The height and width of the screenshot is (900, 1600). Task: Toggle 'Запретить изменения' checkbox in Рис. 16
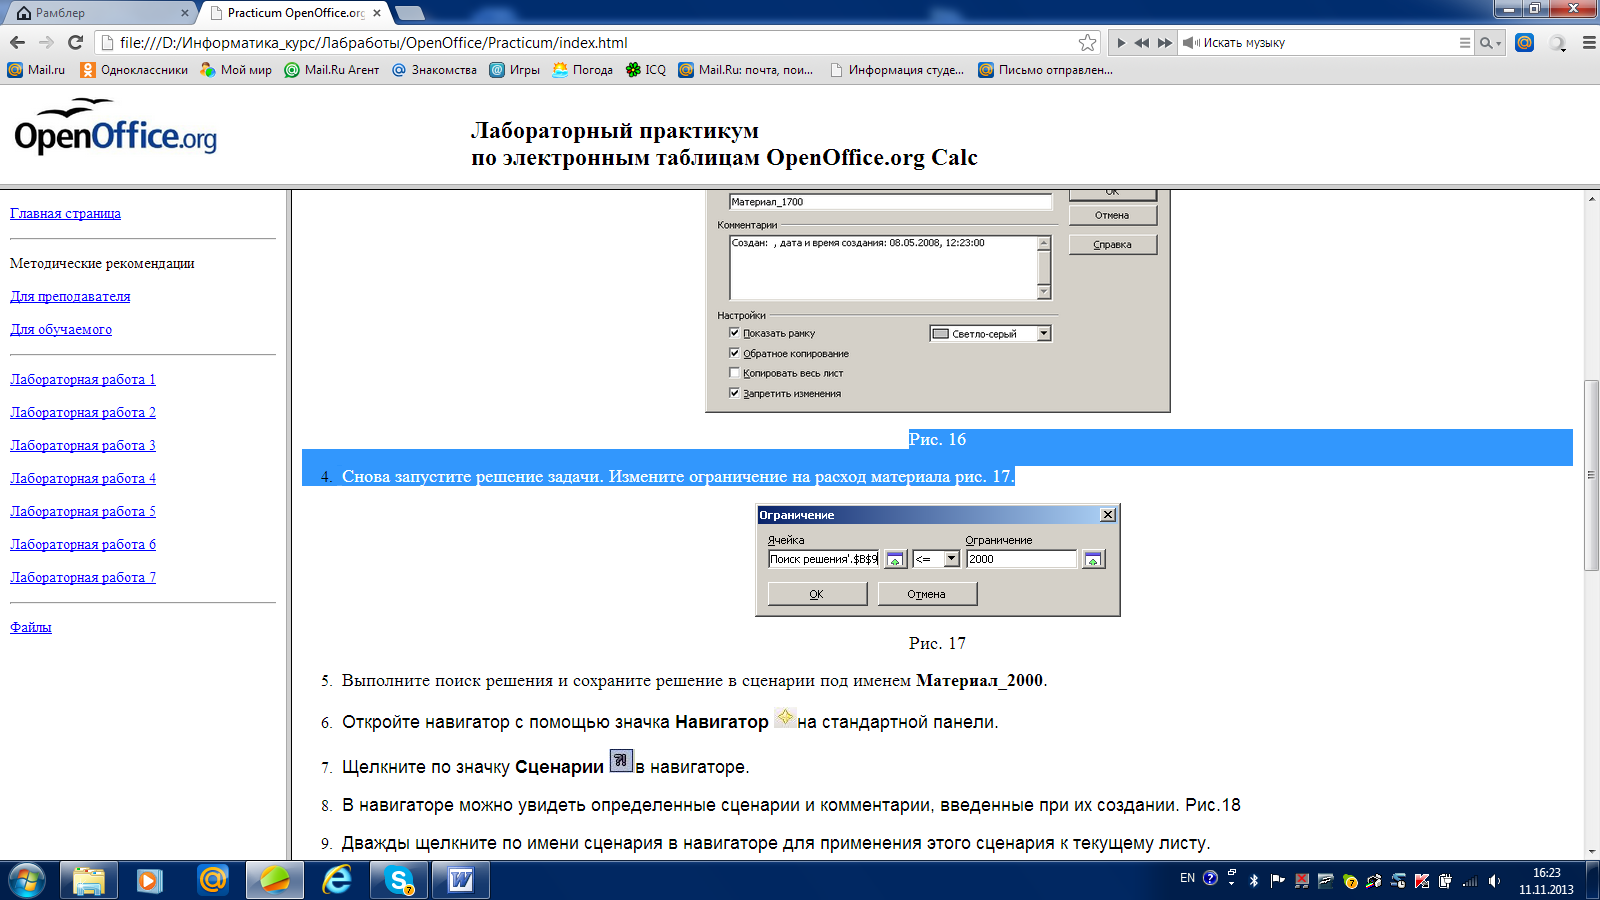point(734,393)
